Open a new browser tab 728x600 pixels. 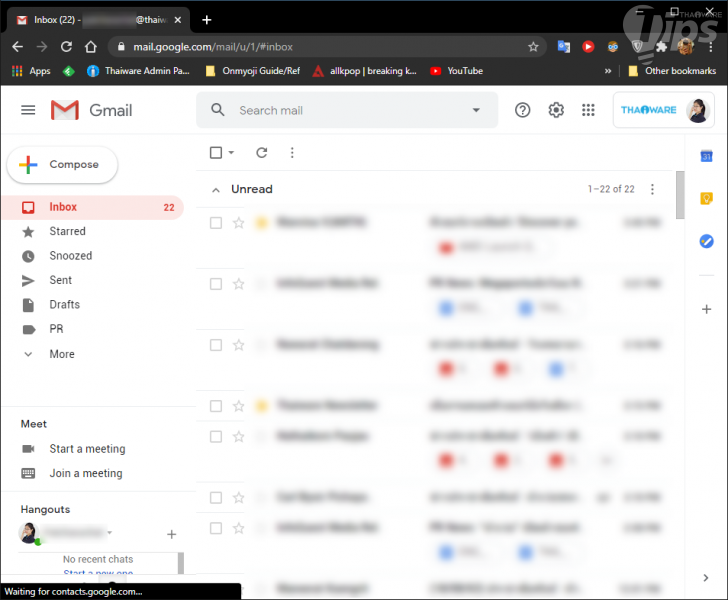pyautogui.click(x=207, y=20)
